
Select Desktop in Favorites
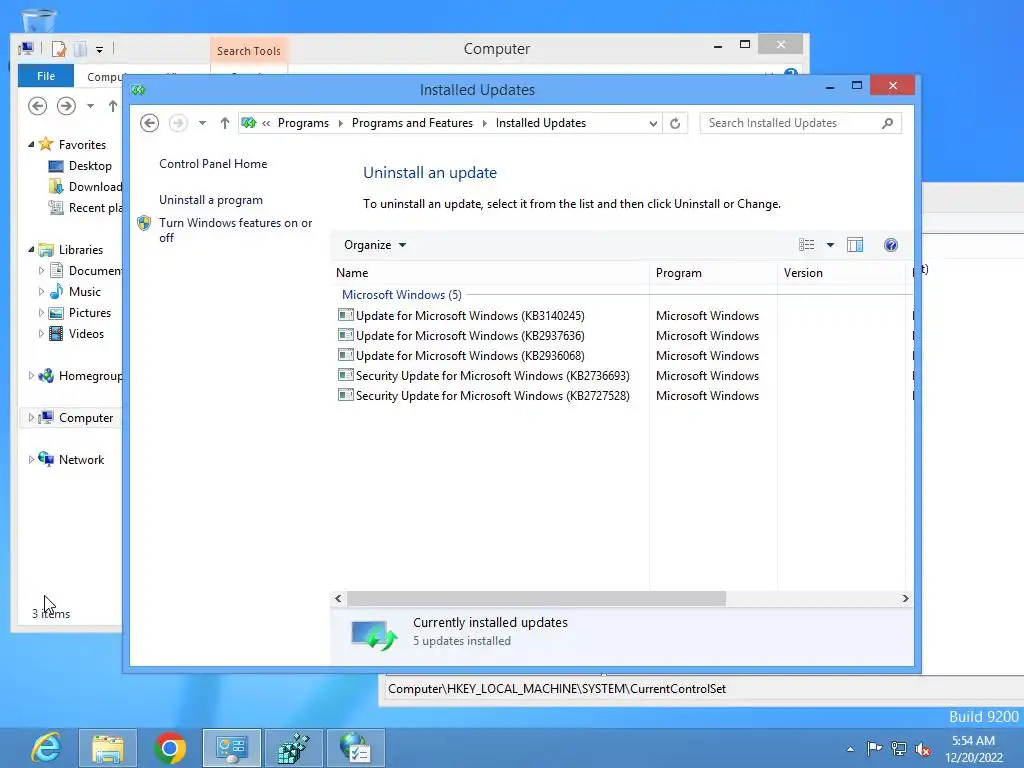80,166
